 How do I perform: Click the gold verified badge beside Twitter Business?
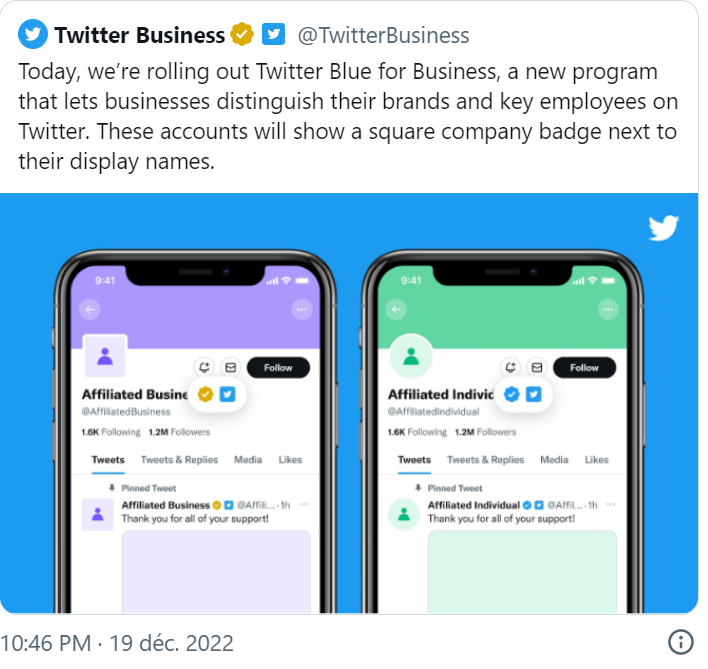tap(241, 35)
